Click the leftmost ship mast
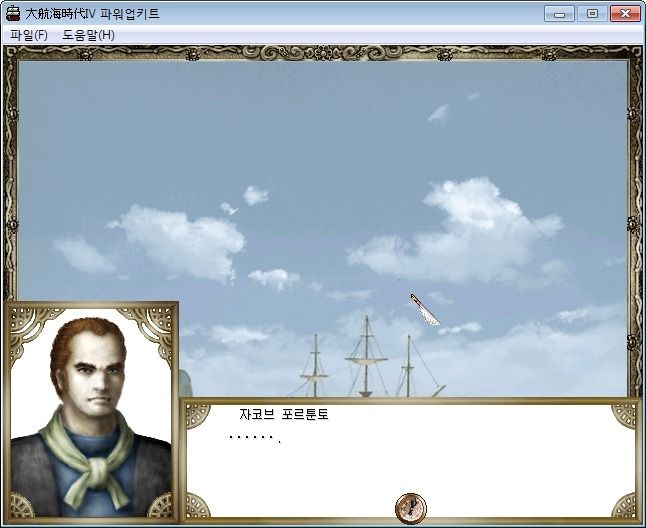 coord(315,365)
